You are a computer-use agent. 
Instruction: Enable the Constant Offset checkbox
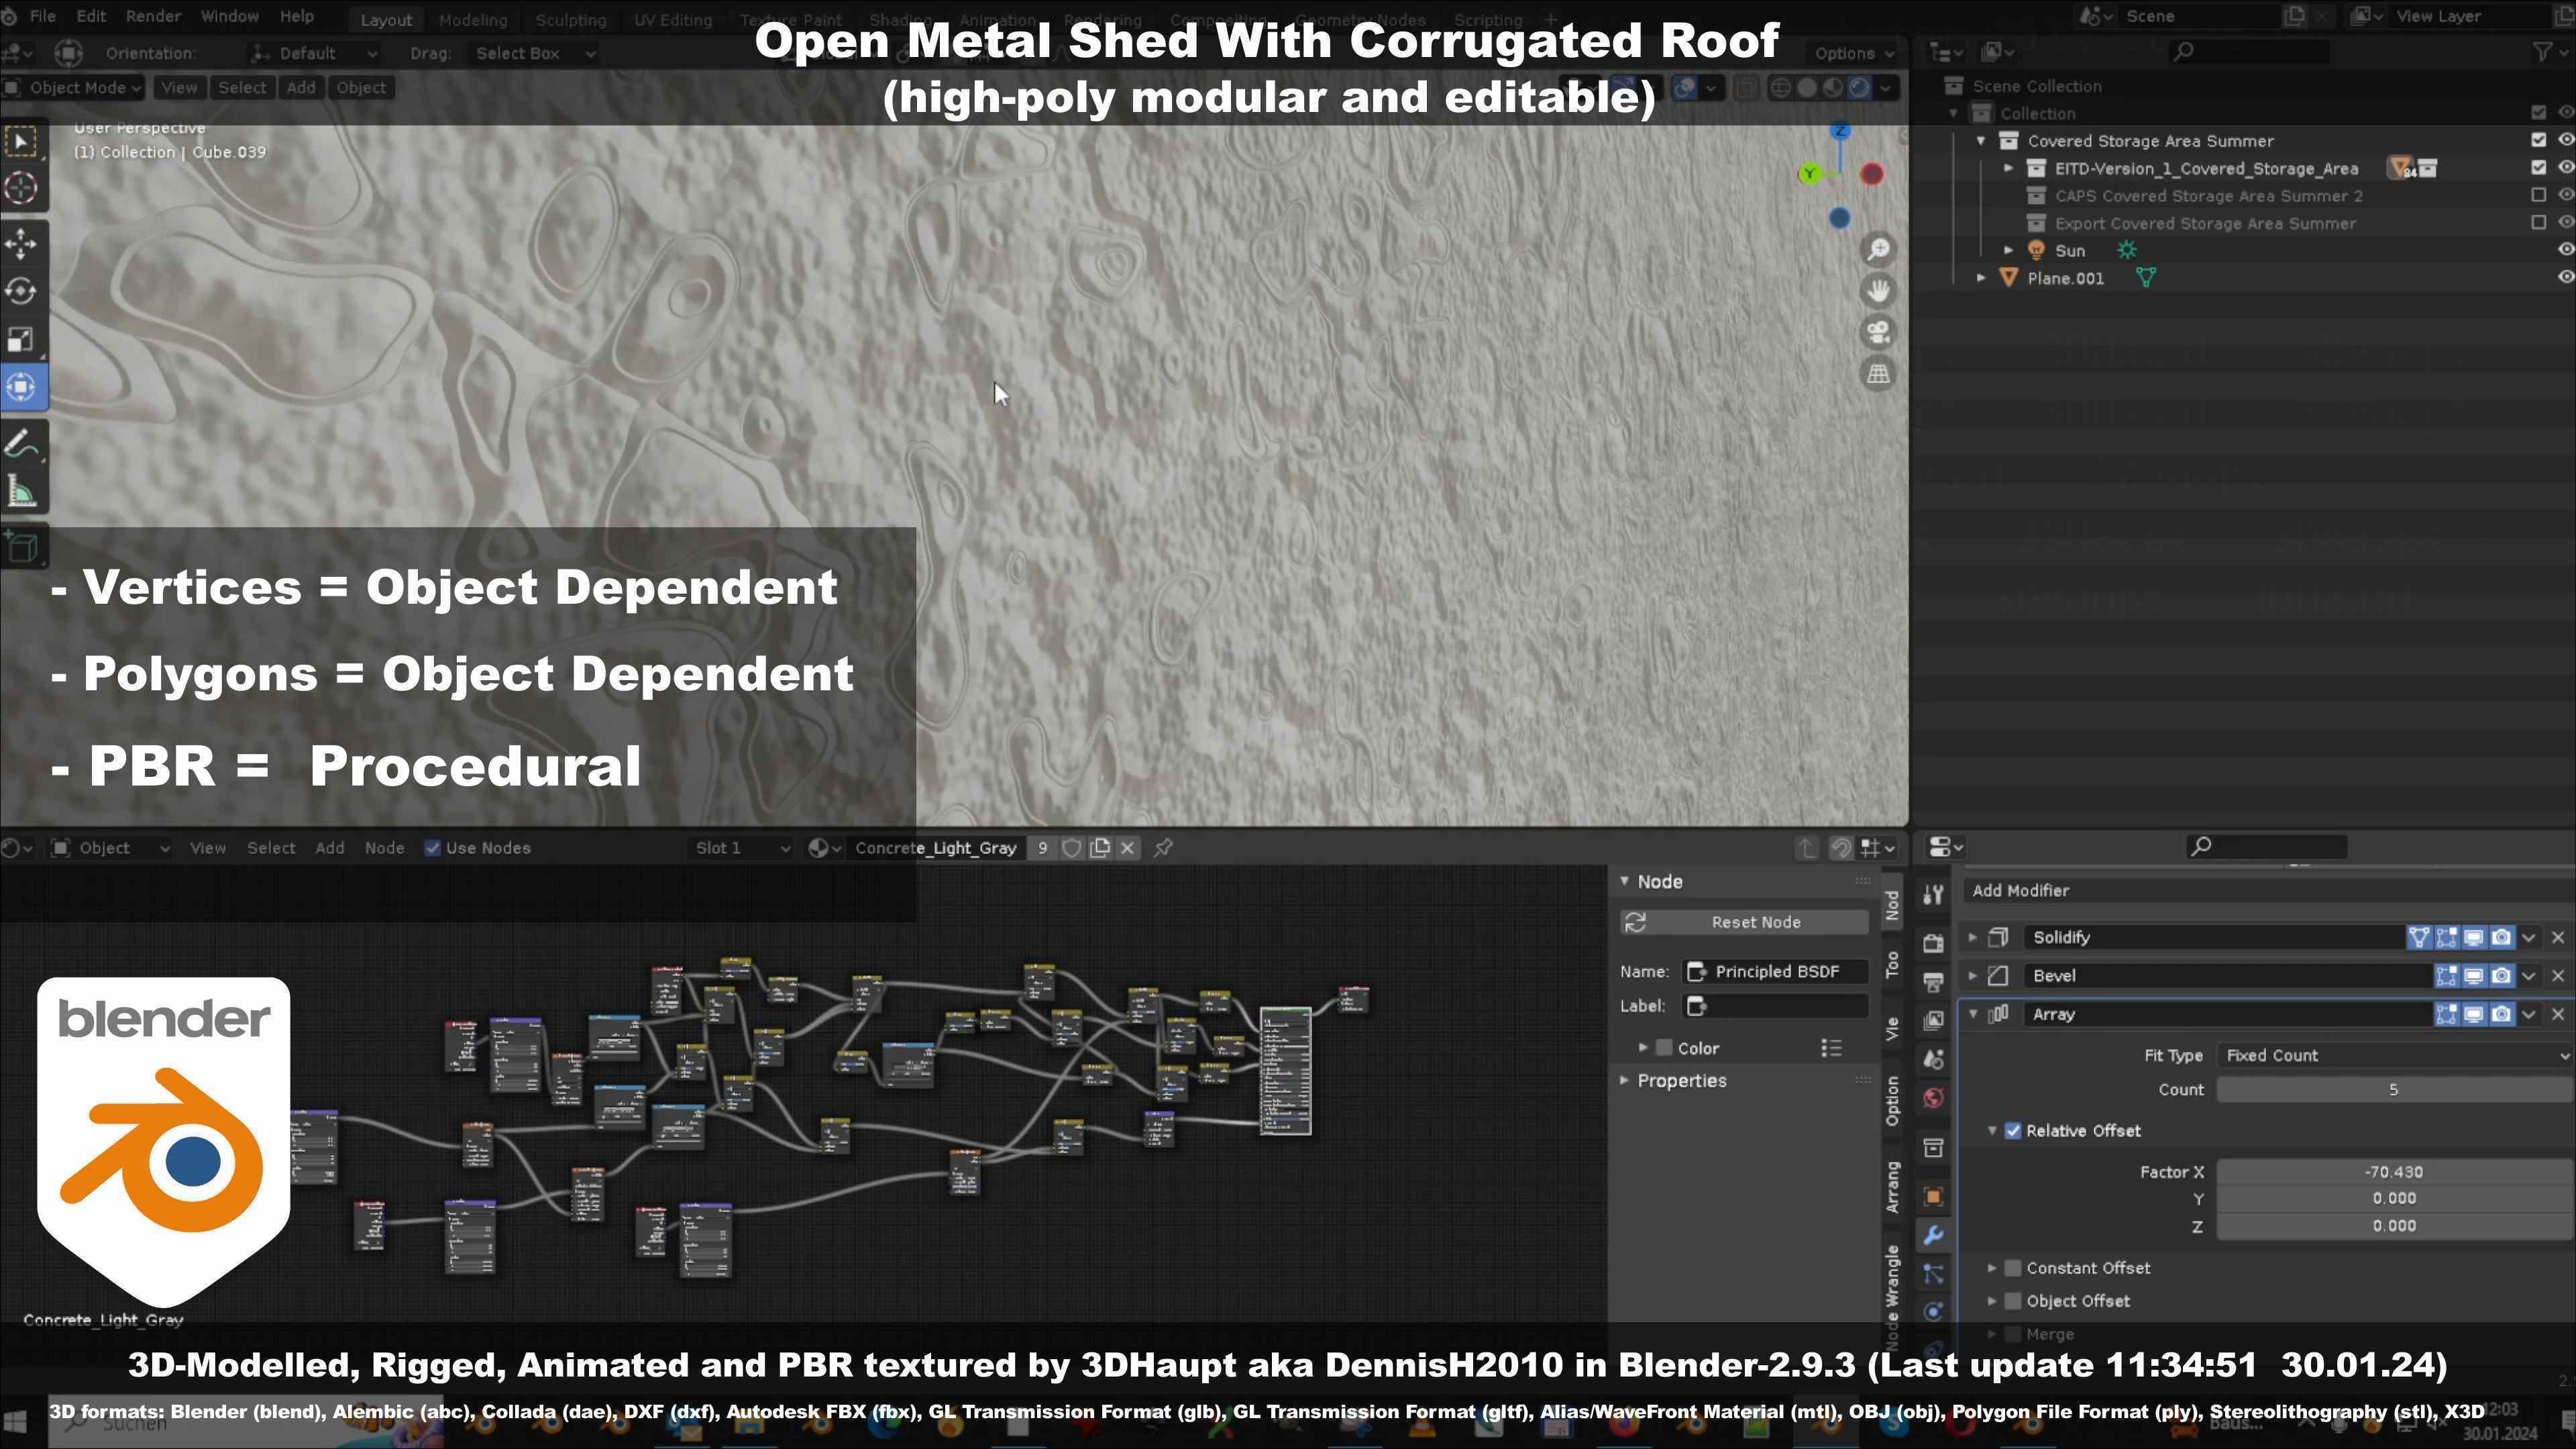2013,1267
